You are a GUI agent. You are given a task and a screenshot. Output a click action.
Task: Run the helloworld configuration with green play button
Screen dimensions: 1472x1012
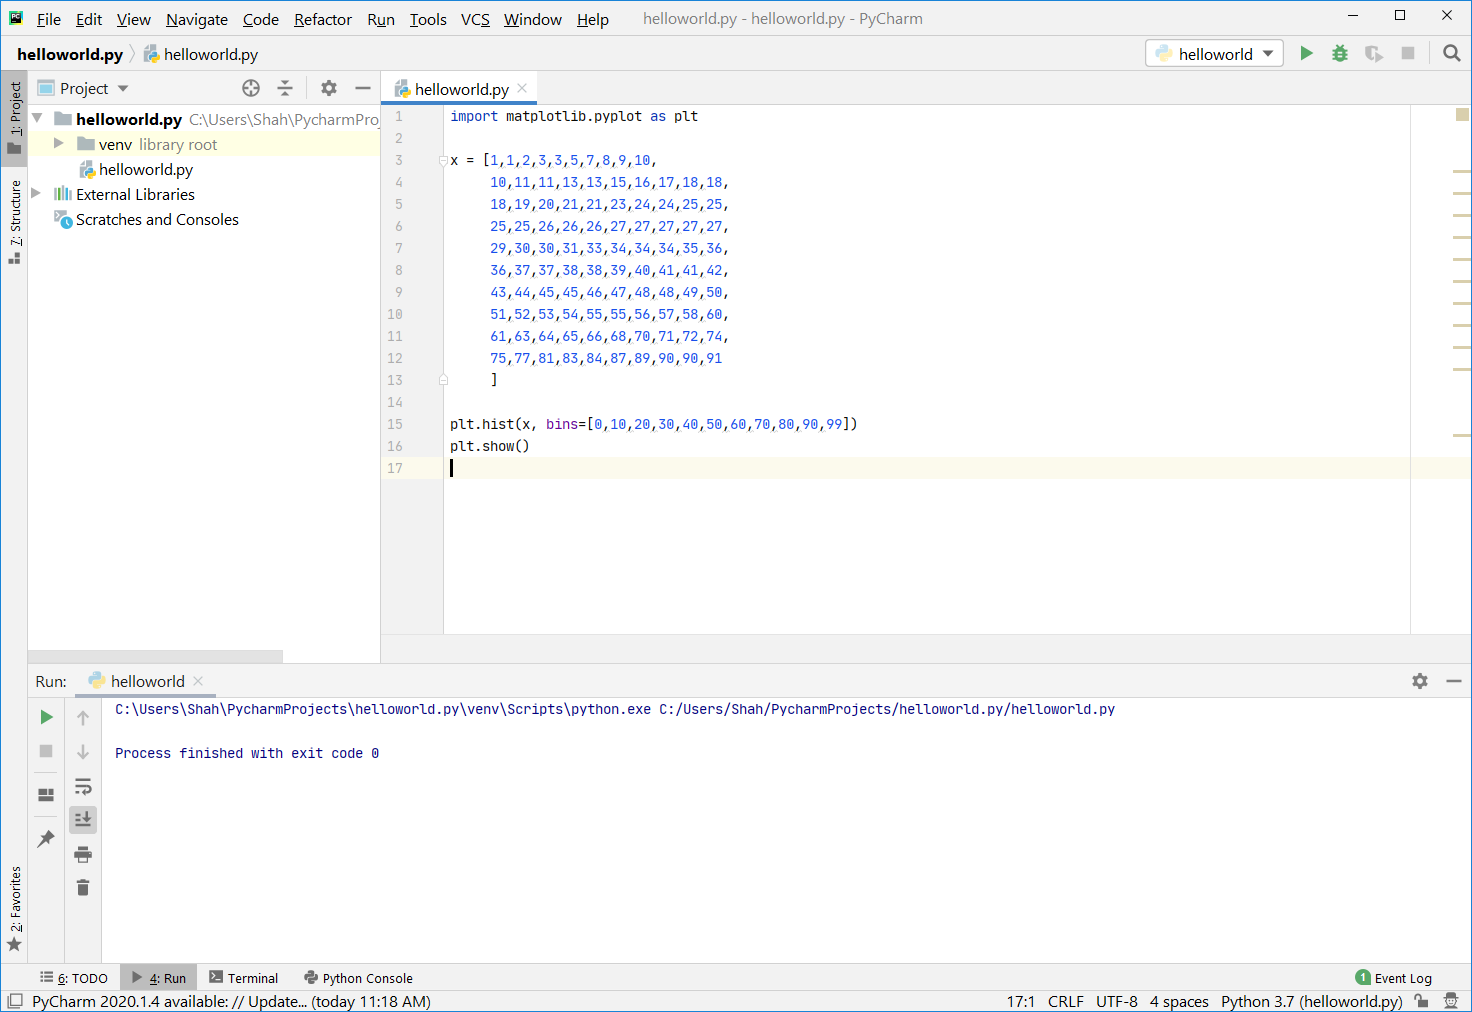[1306, 54]
